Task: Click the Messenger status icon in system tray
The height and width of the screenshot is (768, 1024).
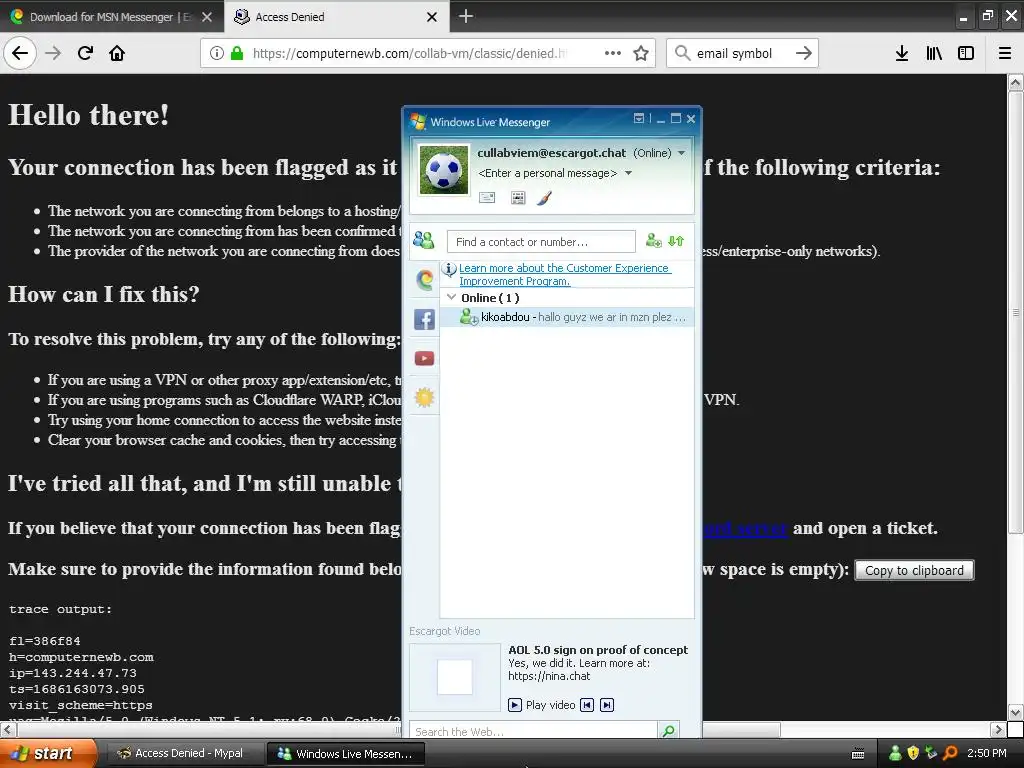Action: click(x=895, y=753)
